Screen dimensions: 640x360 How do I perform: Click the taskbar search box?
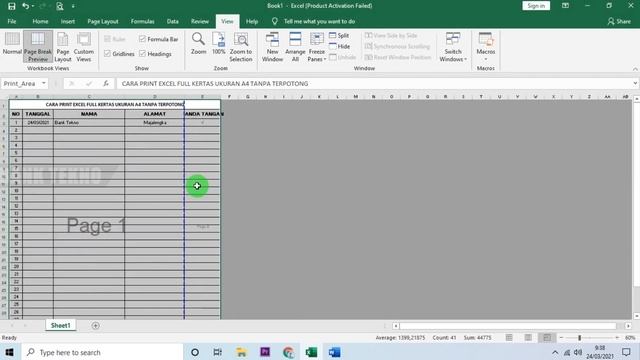click(101, 352)
